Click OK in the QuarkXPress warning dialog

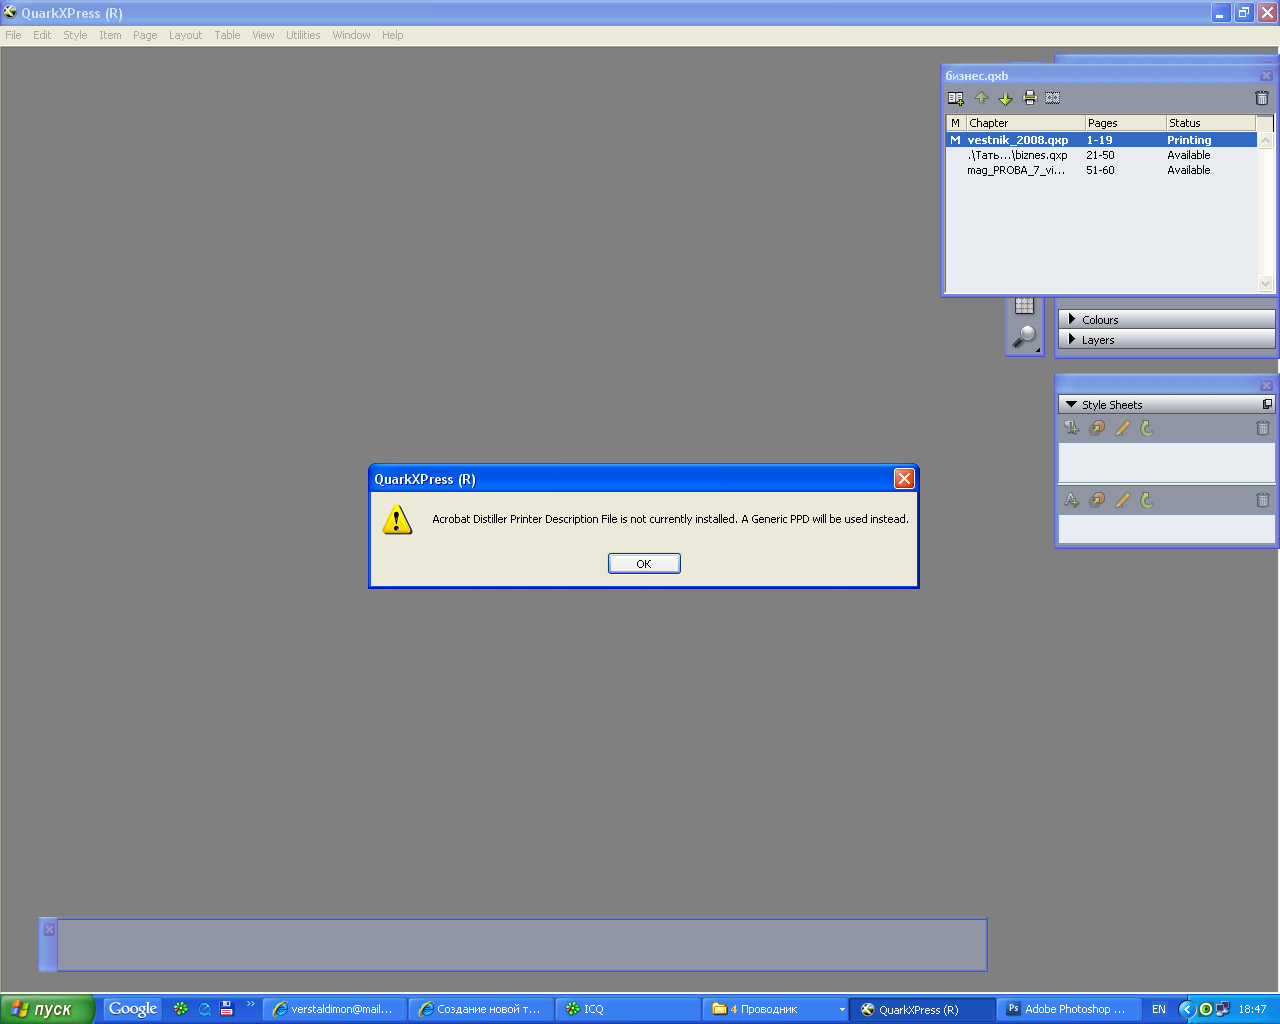[644, 563]
